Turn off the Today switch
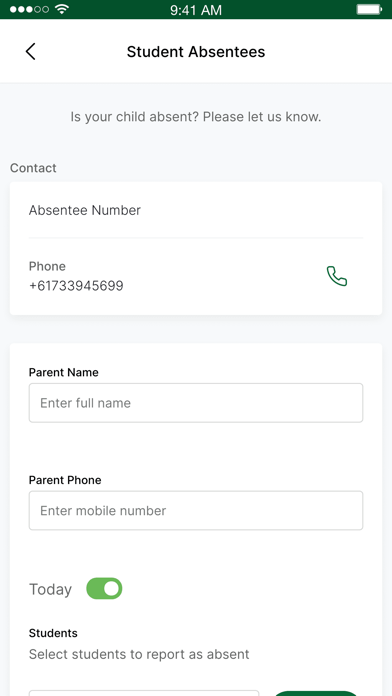The image size is (392, 696). pyautogui.click(x=104, y=589)
